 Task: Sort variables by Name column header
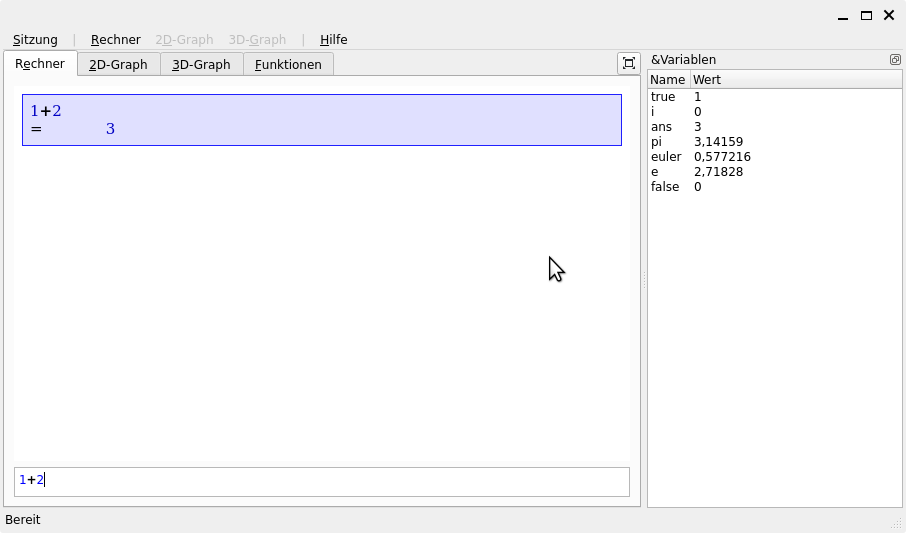point(667,80)
